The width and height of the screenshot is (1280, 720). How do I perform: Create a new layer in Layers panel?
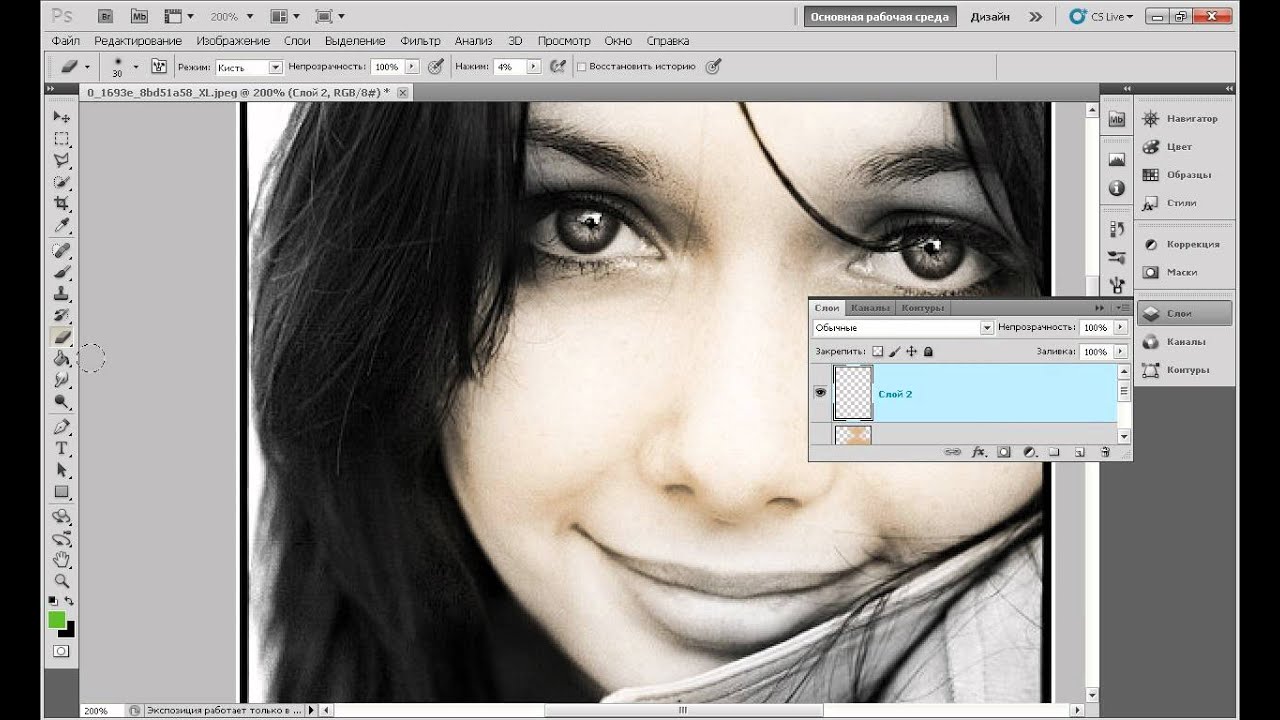click(1080, 452)
